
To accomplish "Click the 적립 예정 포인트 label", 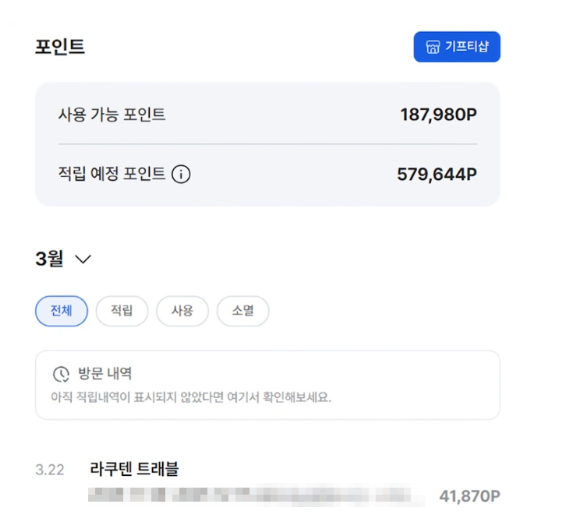I will tap(111, 174).
